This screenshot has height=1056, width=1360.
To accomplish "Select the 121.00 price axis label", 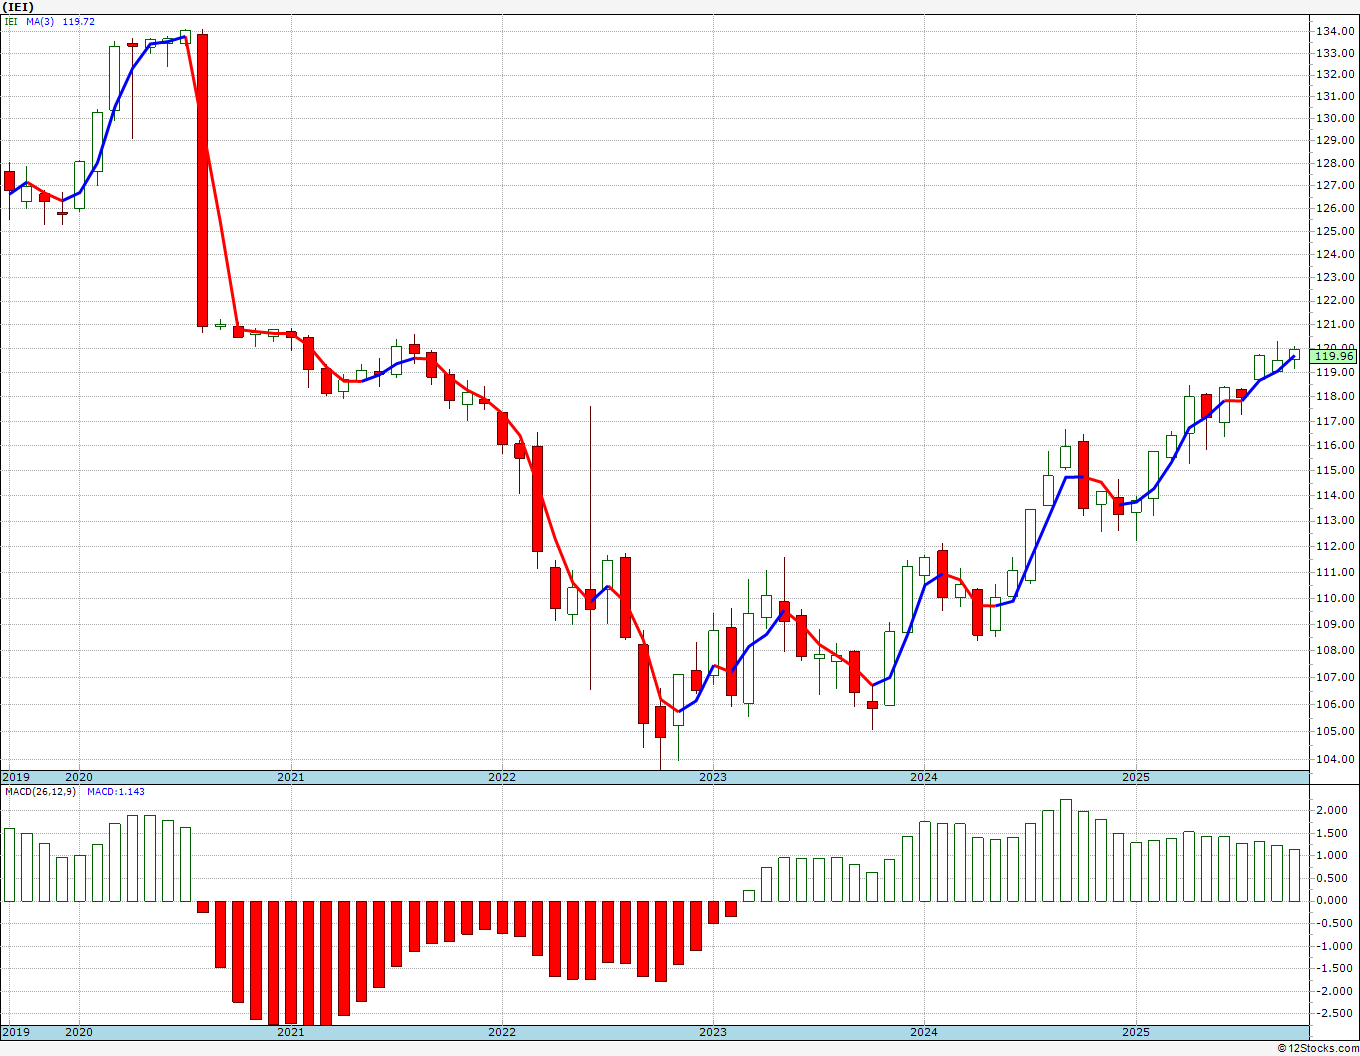I will click(x=1335, y=324).
